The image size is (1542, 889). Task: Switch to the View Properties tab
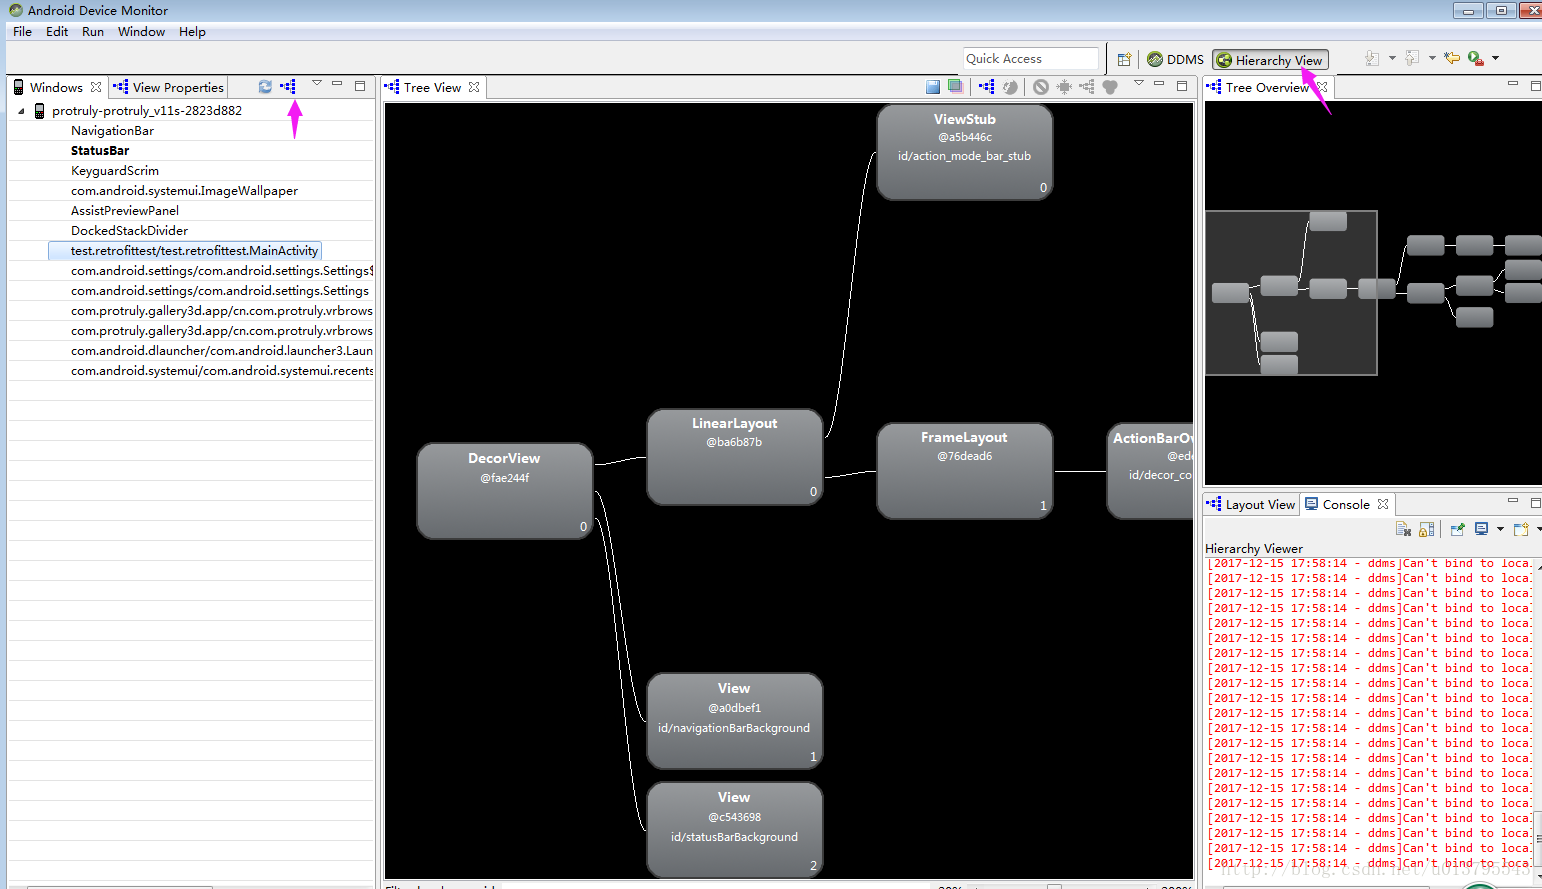coord(169,87)
